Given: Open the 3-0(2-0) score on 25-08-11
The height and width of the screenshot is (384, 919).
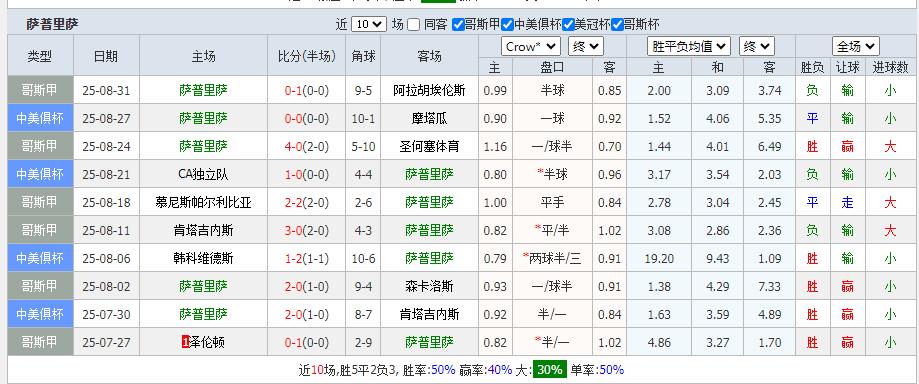Looking at the screenshot, I should [307, 230].
